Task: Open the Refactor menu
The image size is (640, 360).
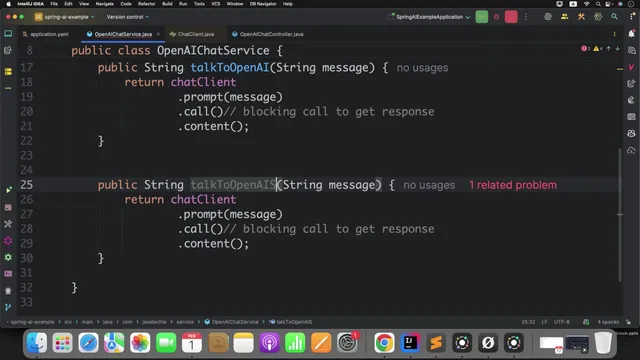Action: pyautogui.click(x=147, y=4)
